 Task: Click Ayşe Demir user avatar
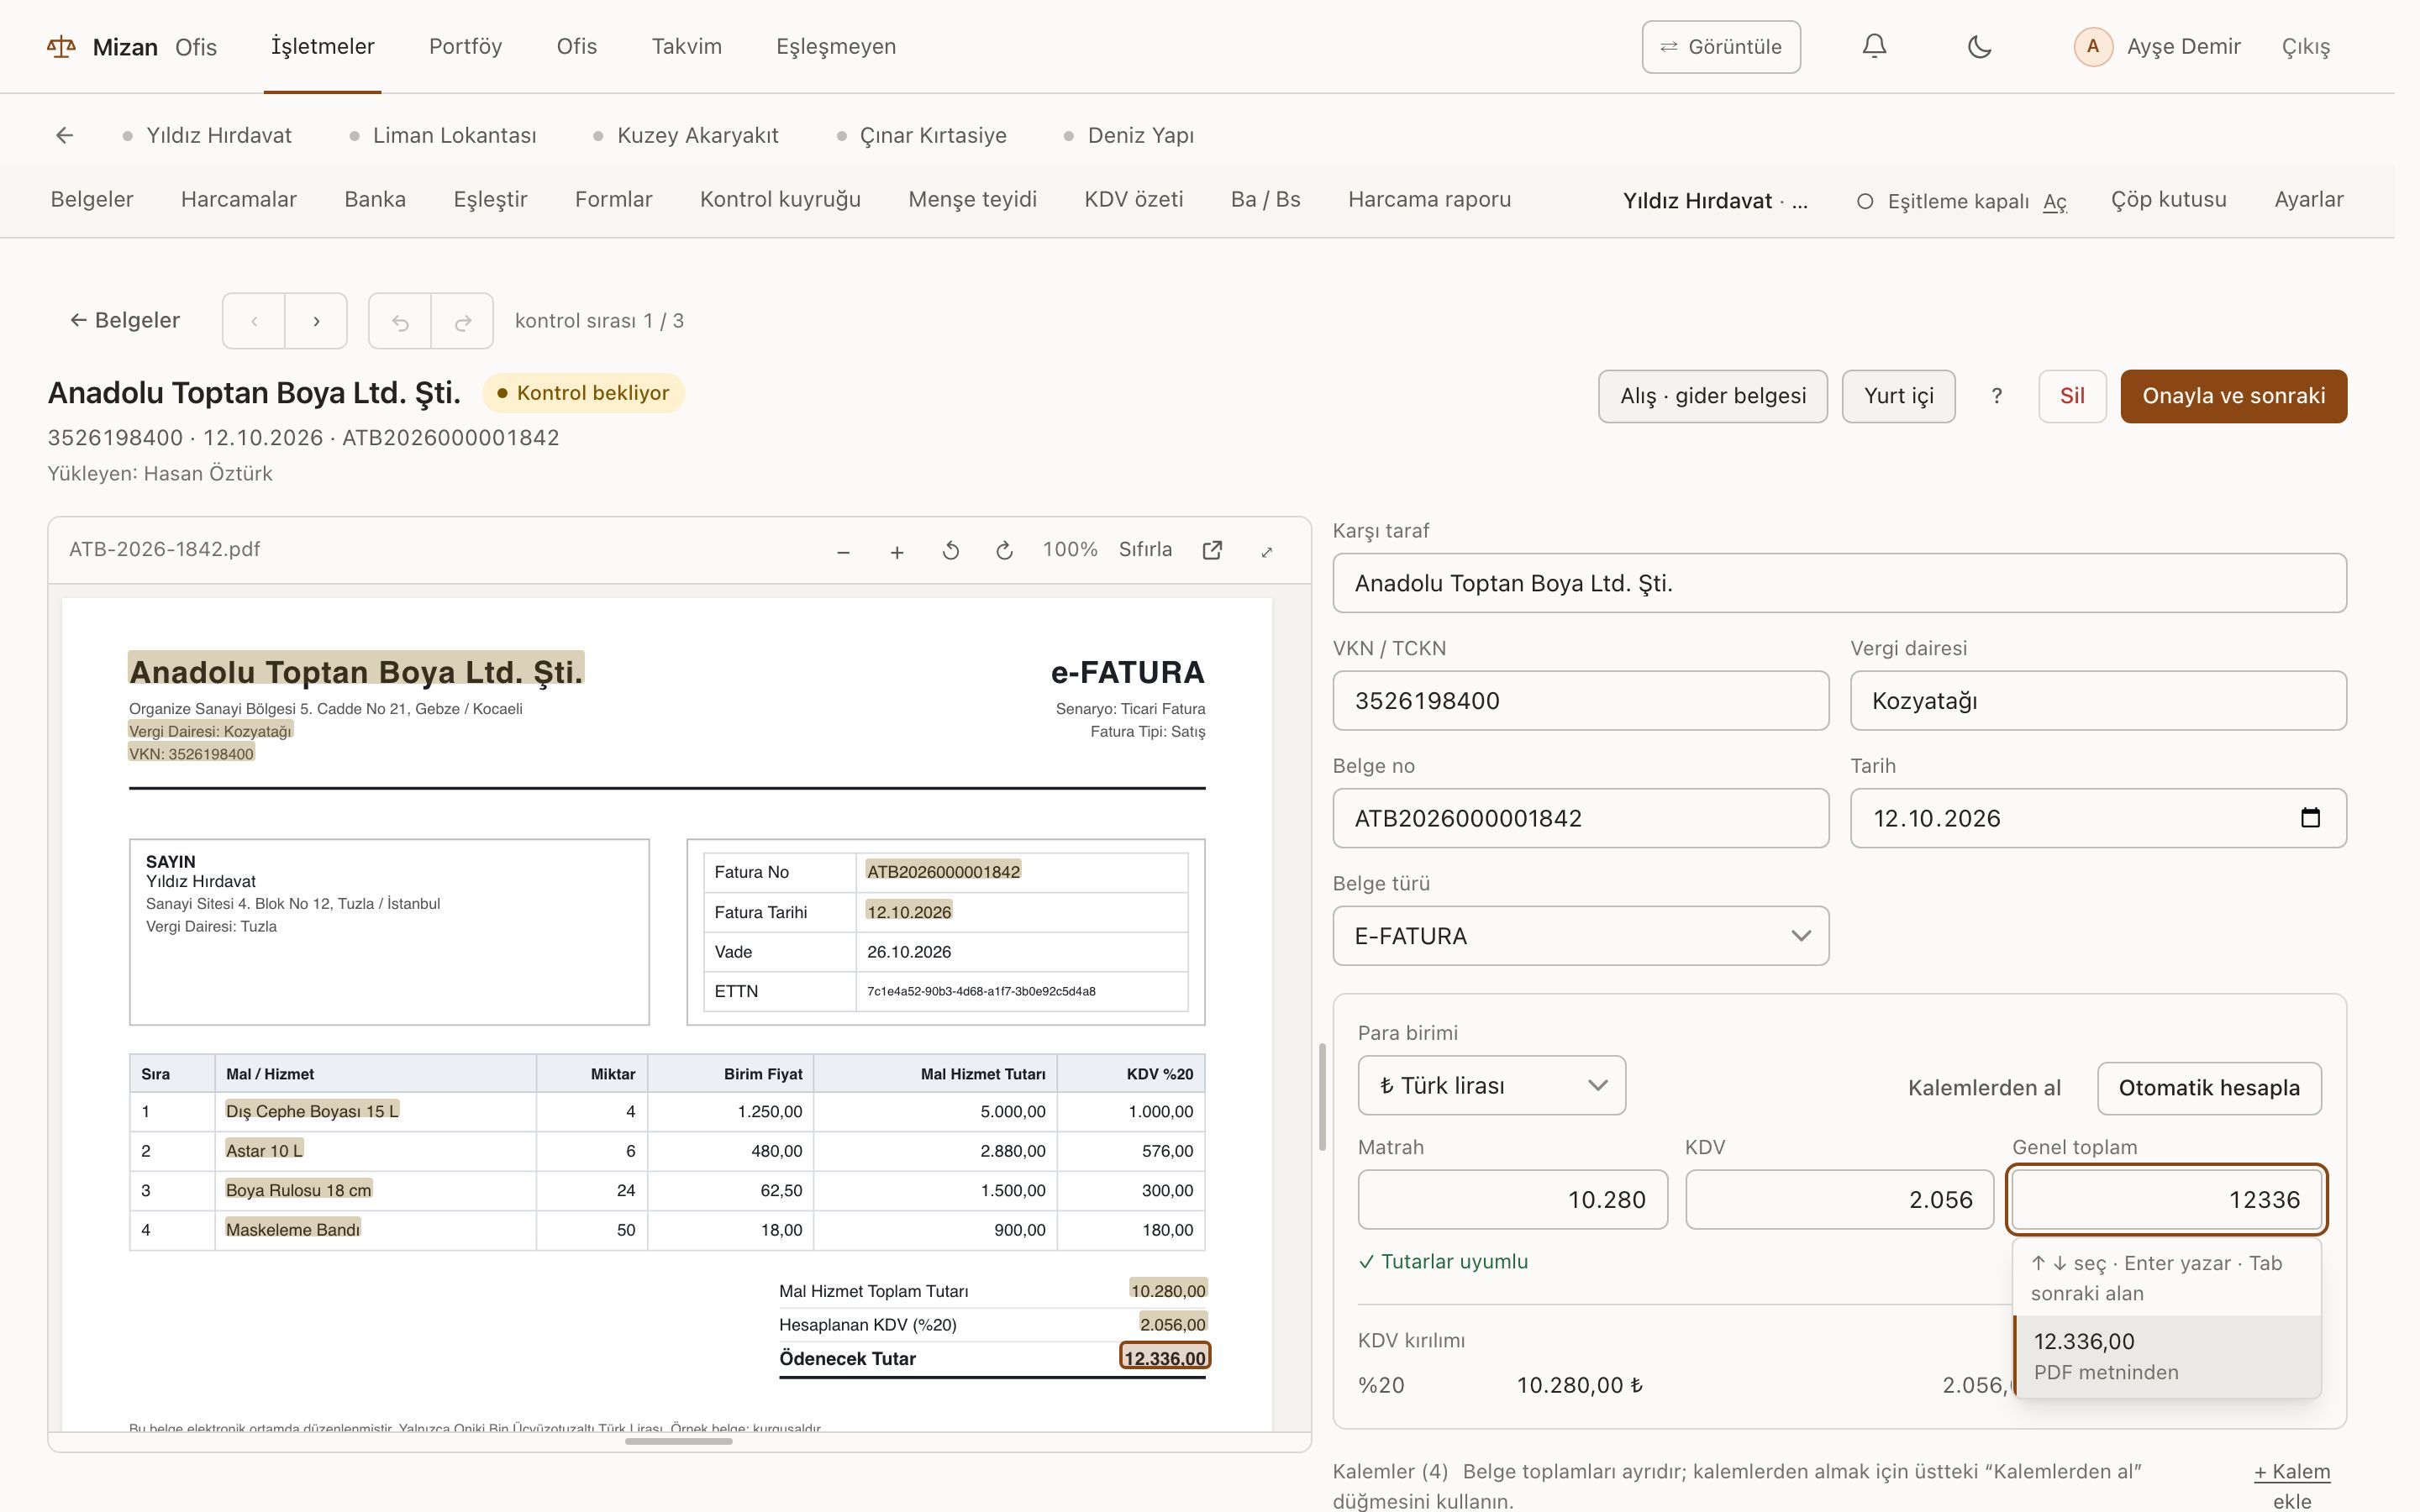point(2093,47)
